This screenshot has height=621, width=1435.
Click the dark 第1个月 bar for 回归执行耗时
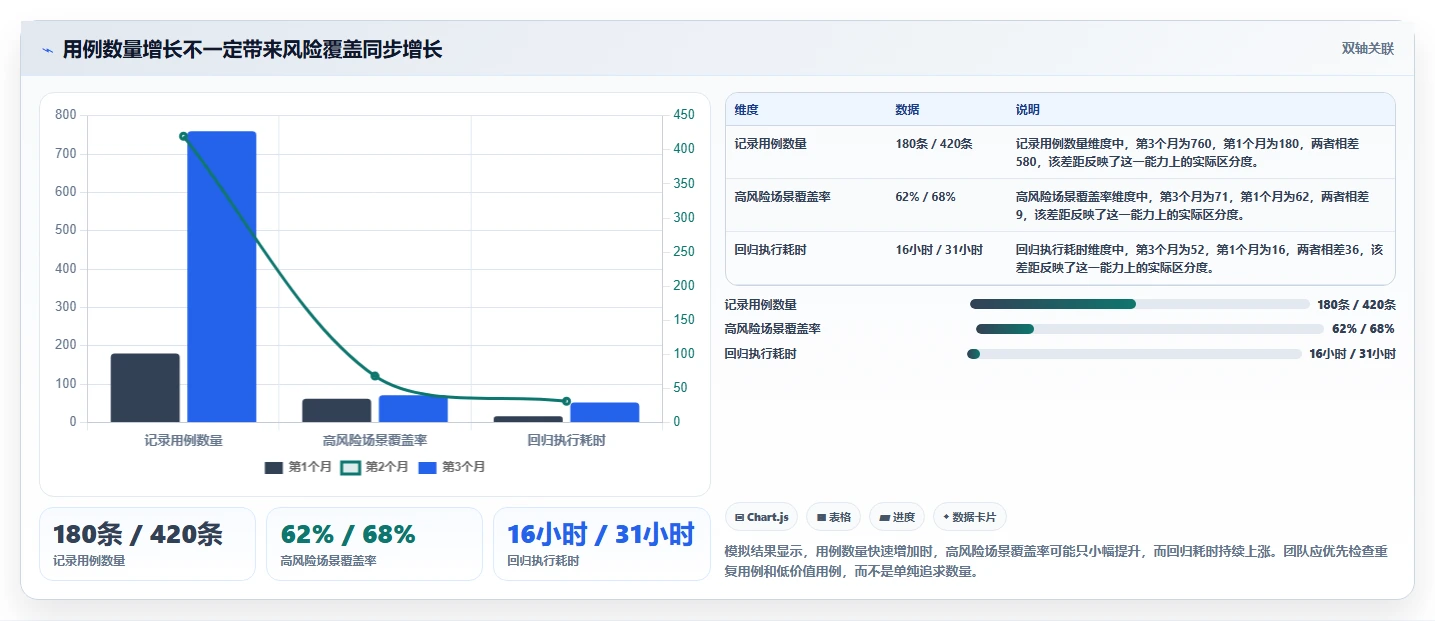coord(528,419)
